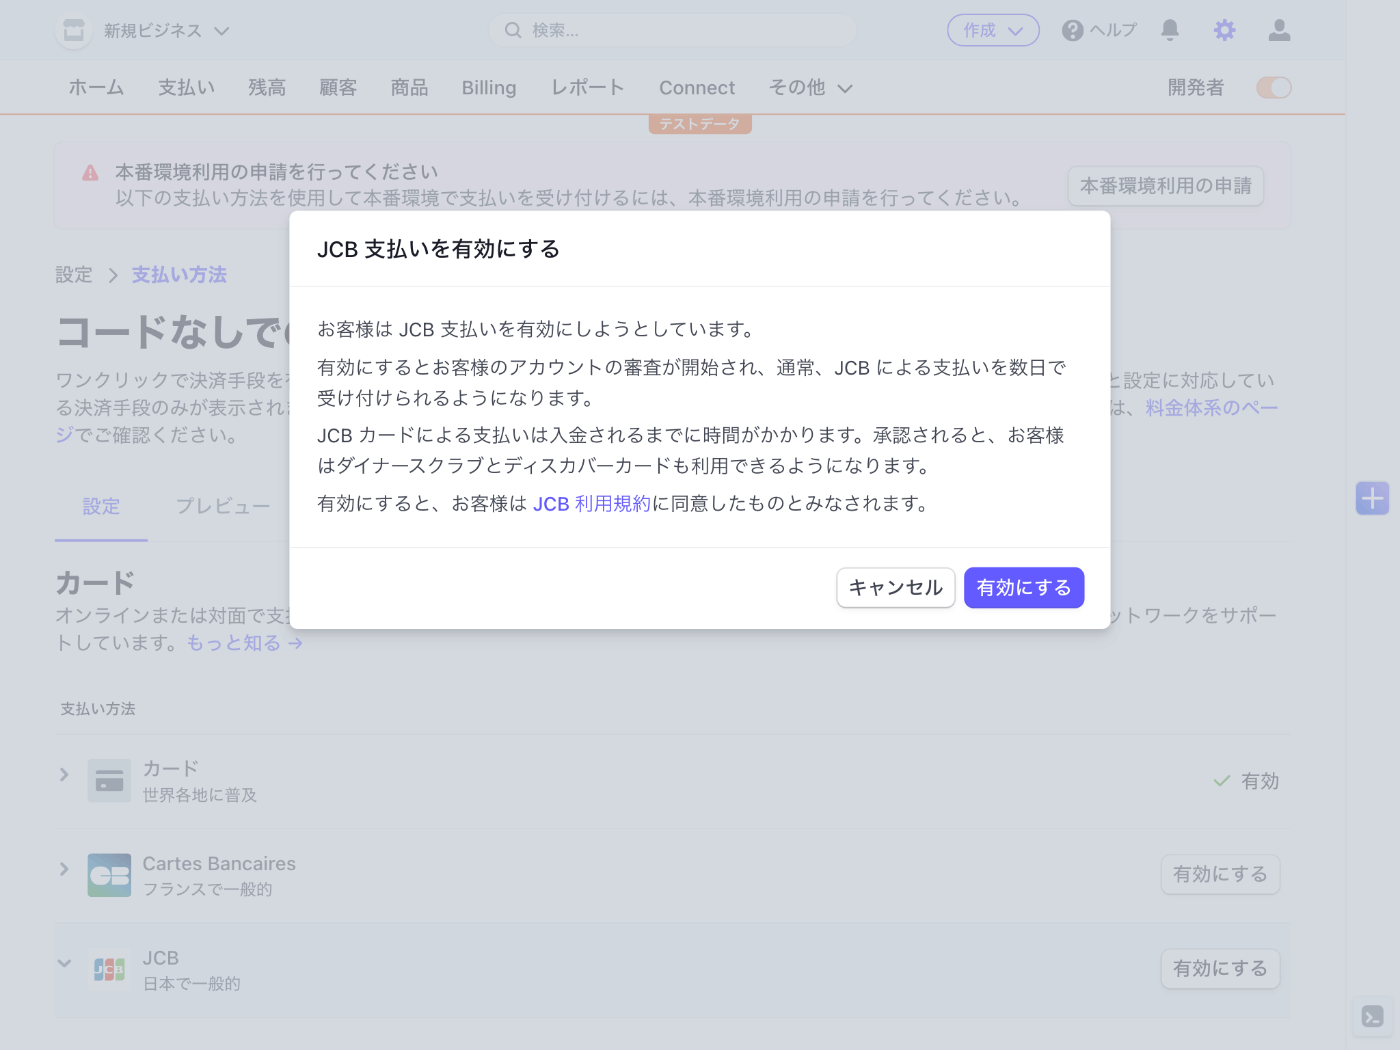Click the warning triangle icon
Screen dimensions: 1400x1050
[x=90, y=173]
